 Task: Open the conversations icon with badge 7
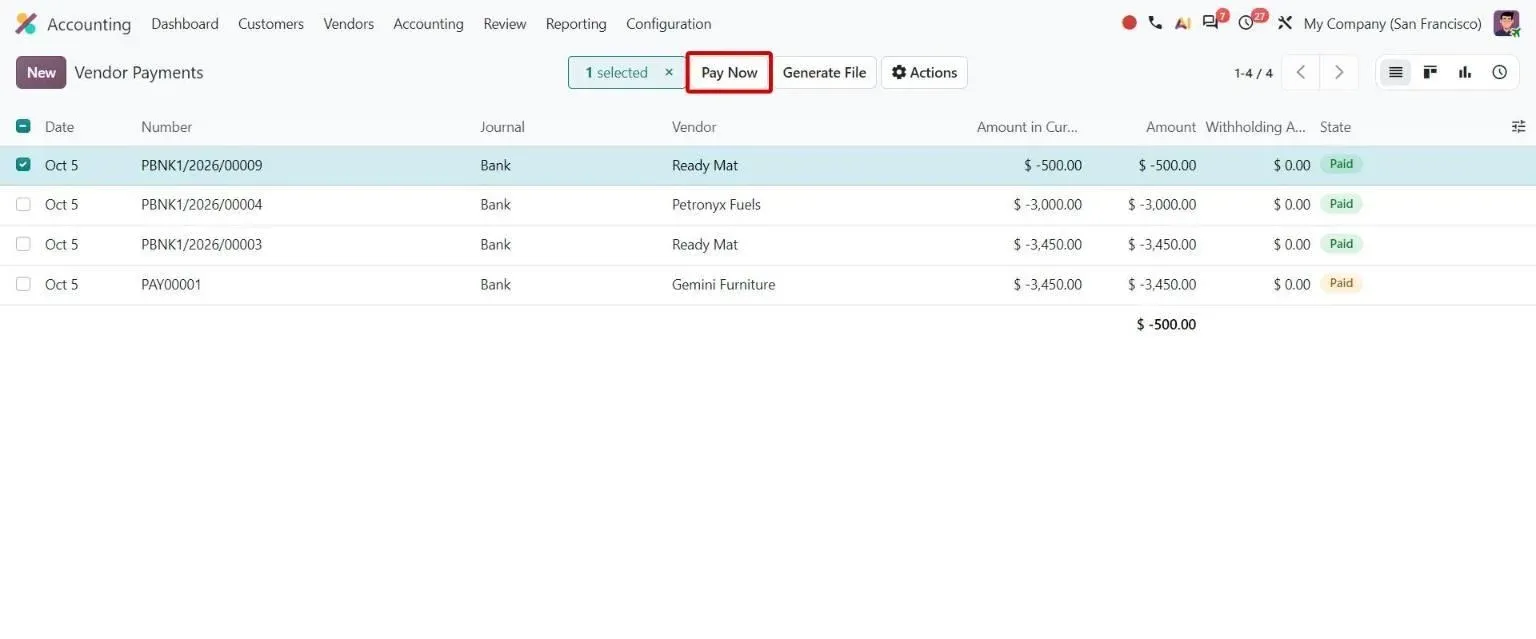click(x=1212, y=22)
